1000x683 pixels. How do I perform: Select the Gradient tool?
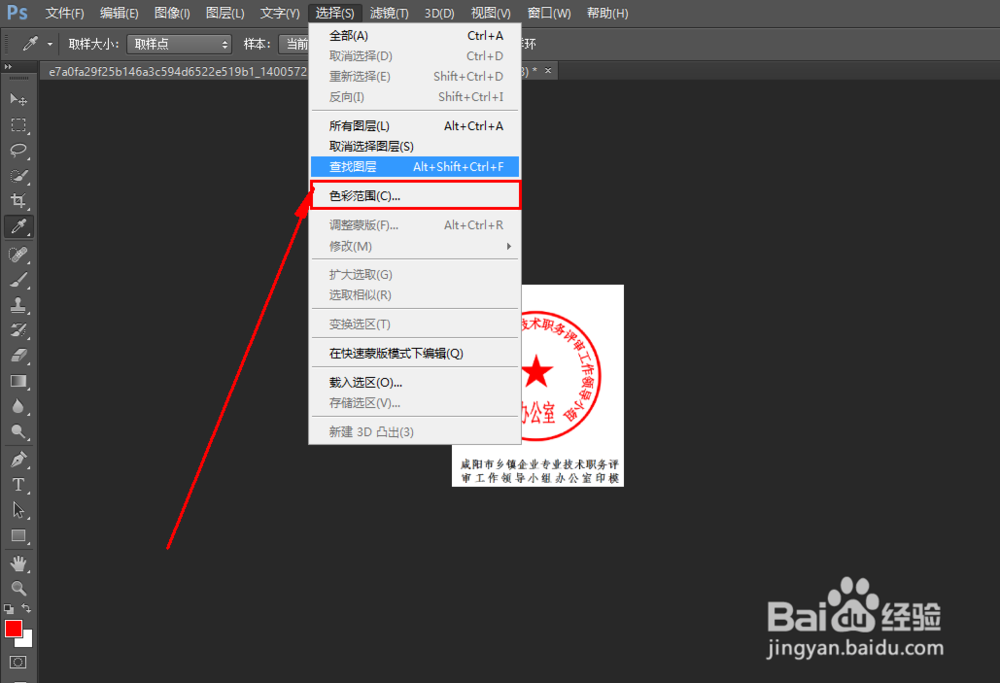(18, 381)
